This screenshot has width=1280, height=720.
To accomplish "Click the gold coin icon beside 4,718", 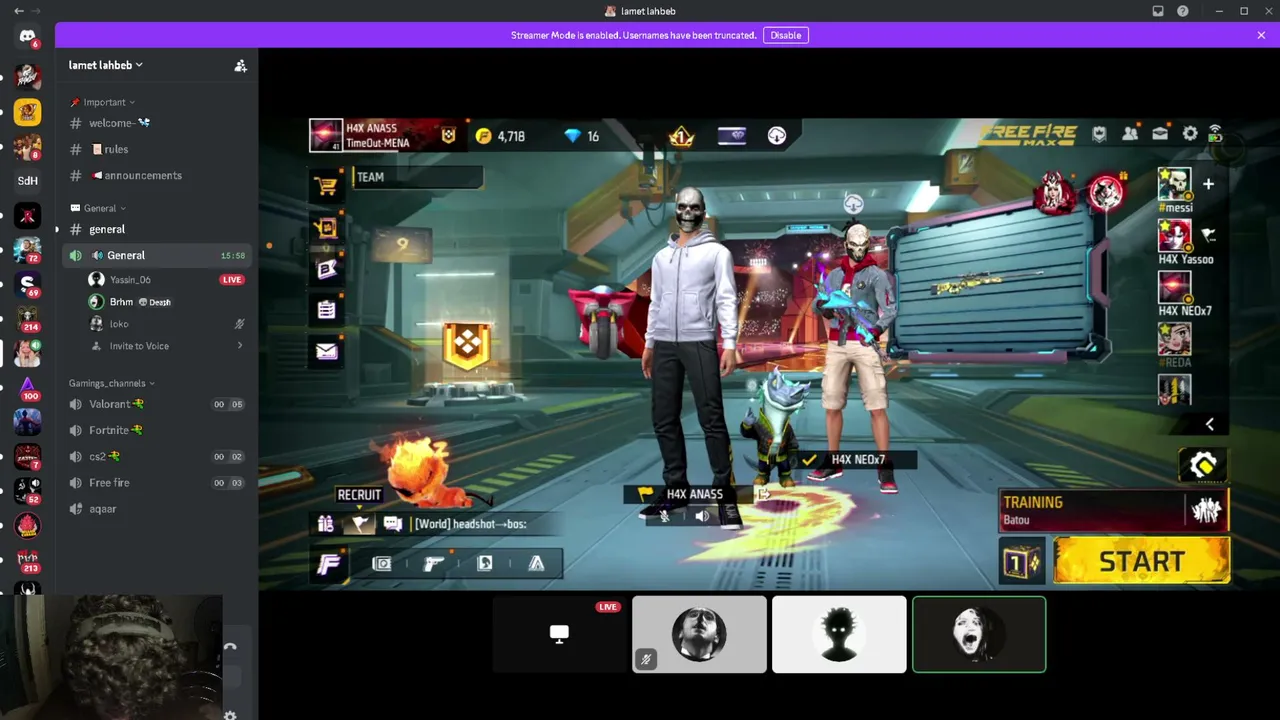I will (x=484, y=136).
